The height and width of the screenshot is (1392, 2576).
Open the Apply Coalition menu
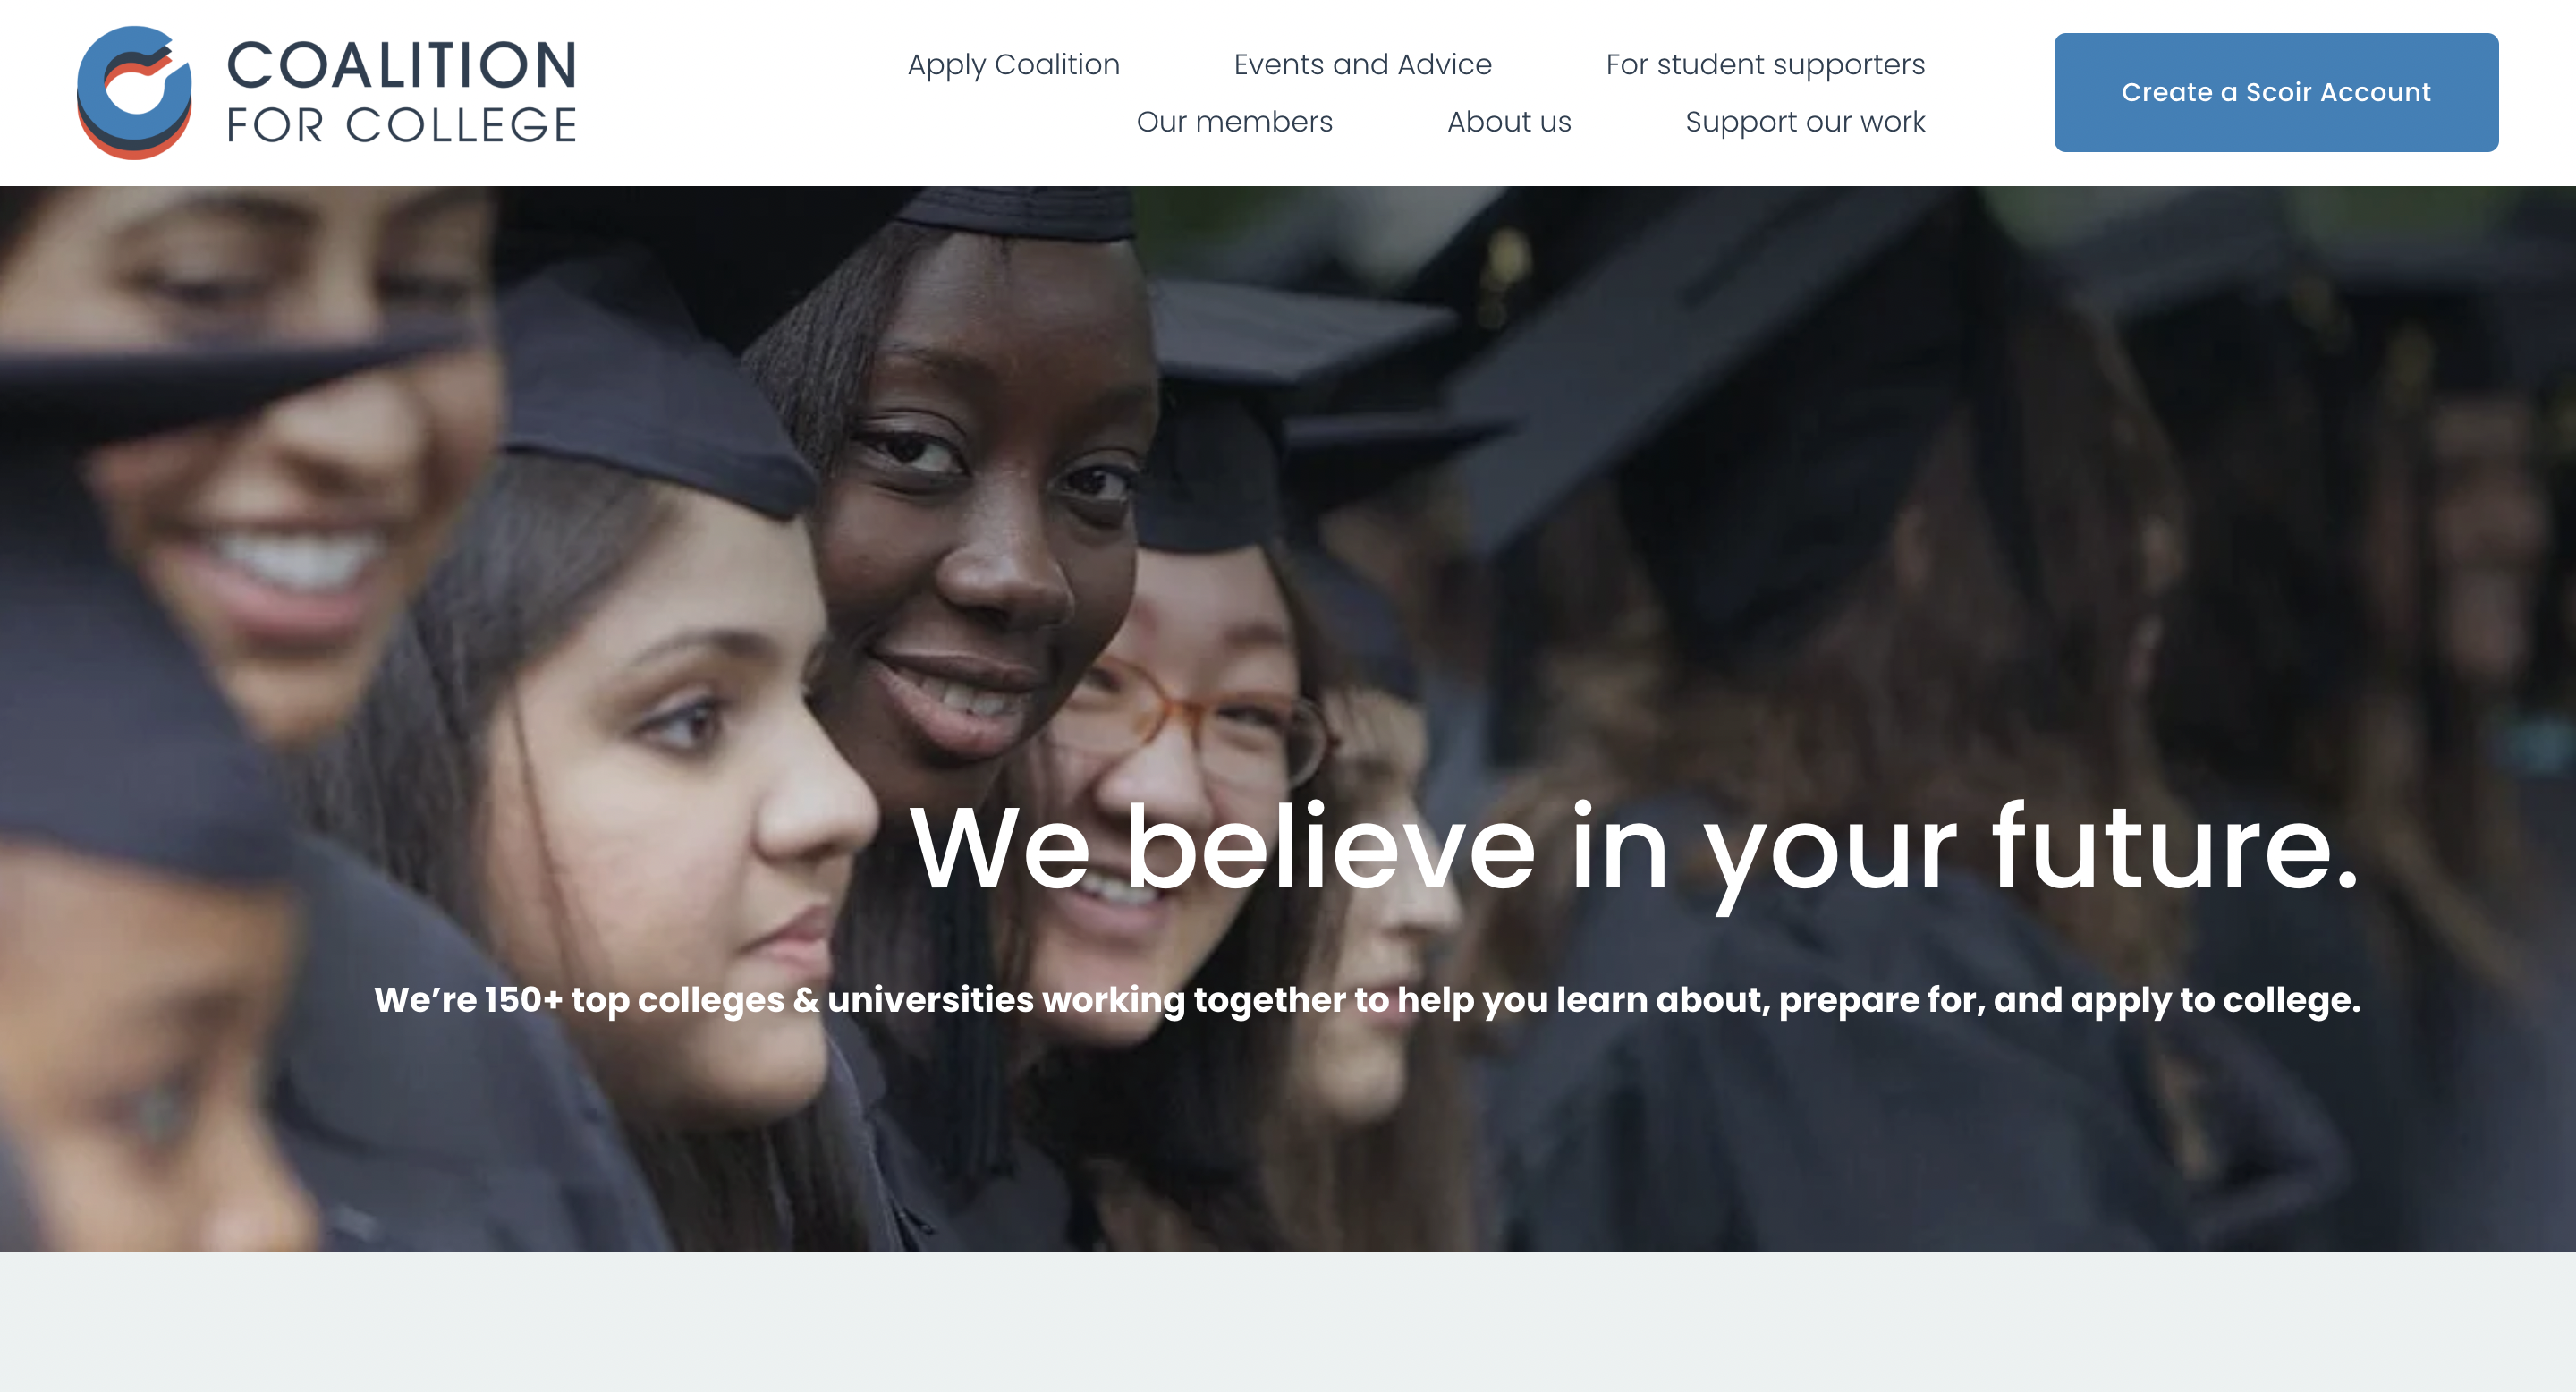pyautogui.click(x=1013, y=64)
